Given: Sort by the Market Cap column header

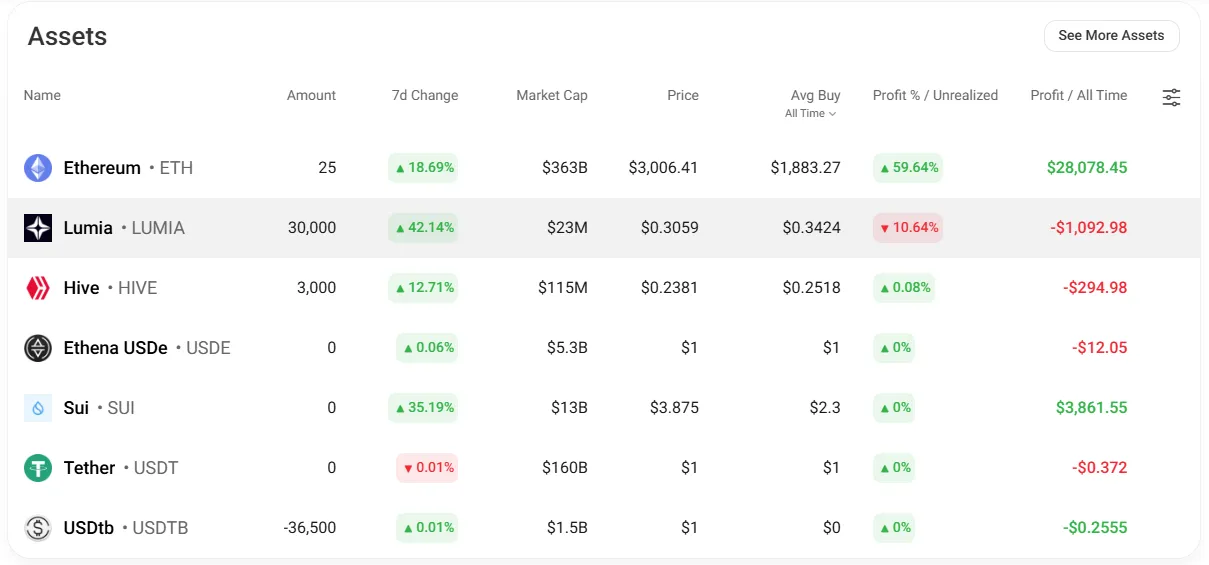Looking at the screenshot, I should pyautogui.click(x=552, y=96).
